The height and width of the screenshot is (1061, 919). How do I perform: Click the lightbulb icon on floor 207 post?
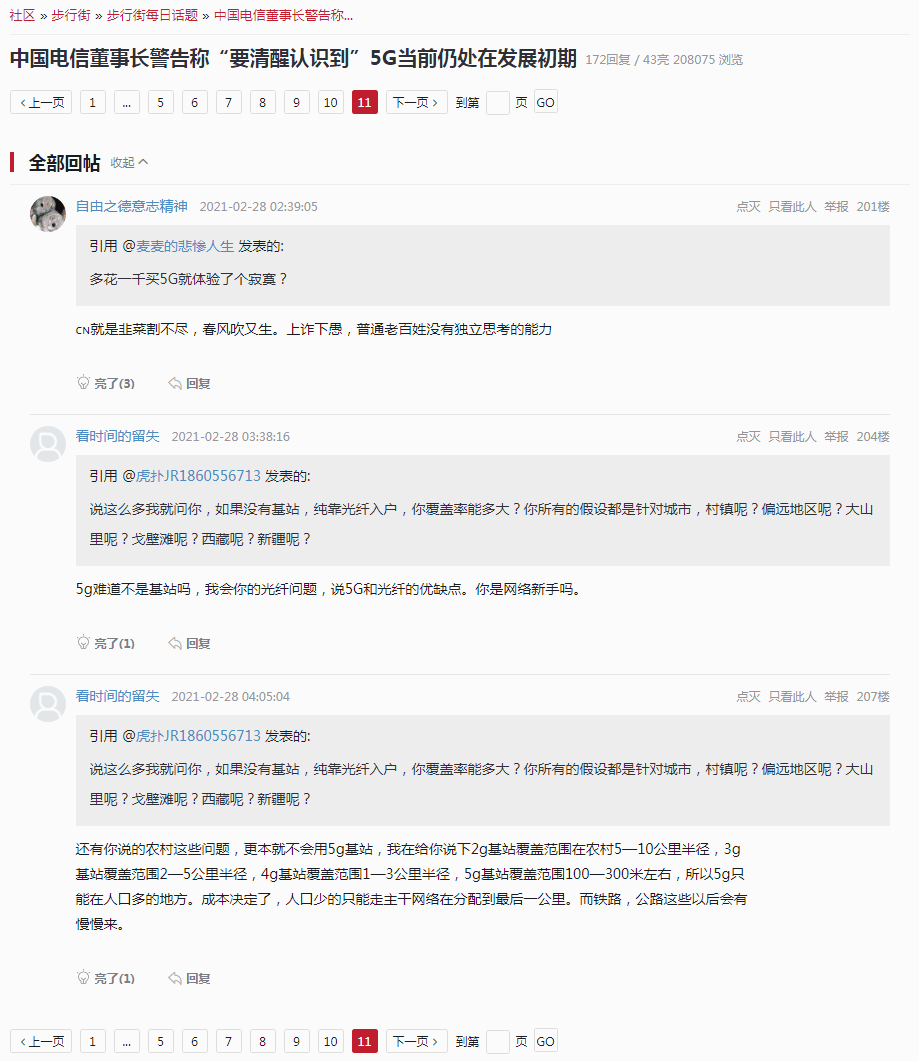tap(83, 978)
